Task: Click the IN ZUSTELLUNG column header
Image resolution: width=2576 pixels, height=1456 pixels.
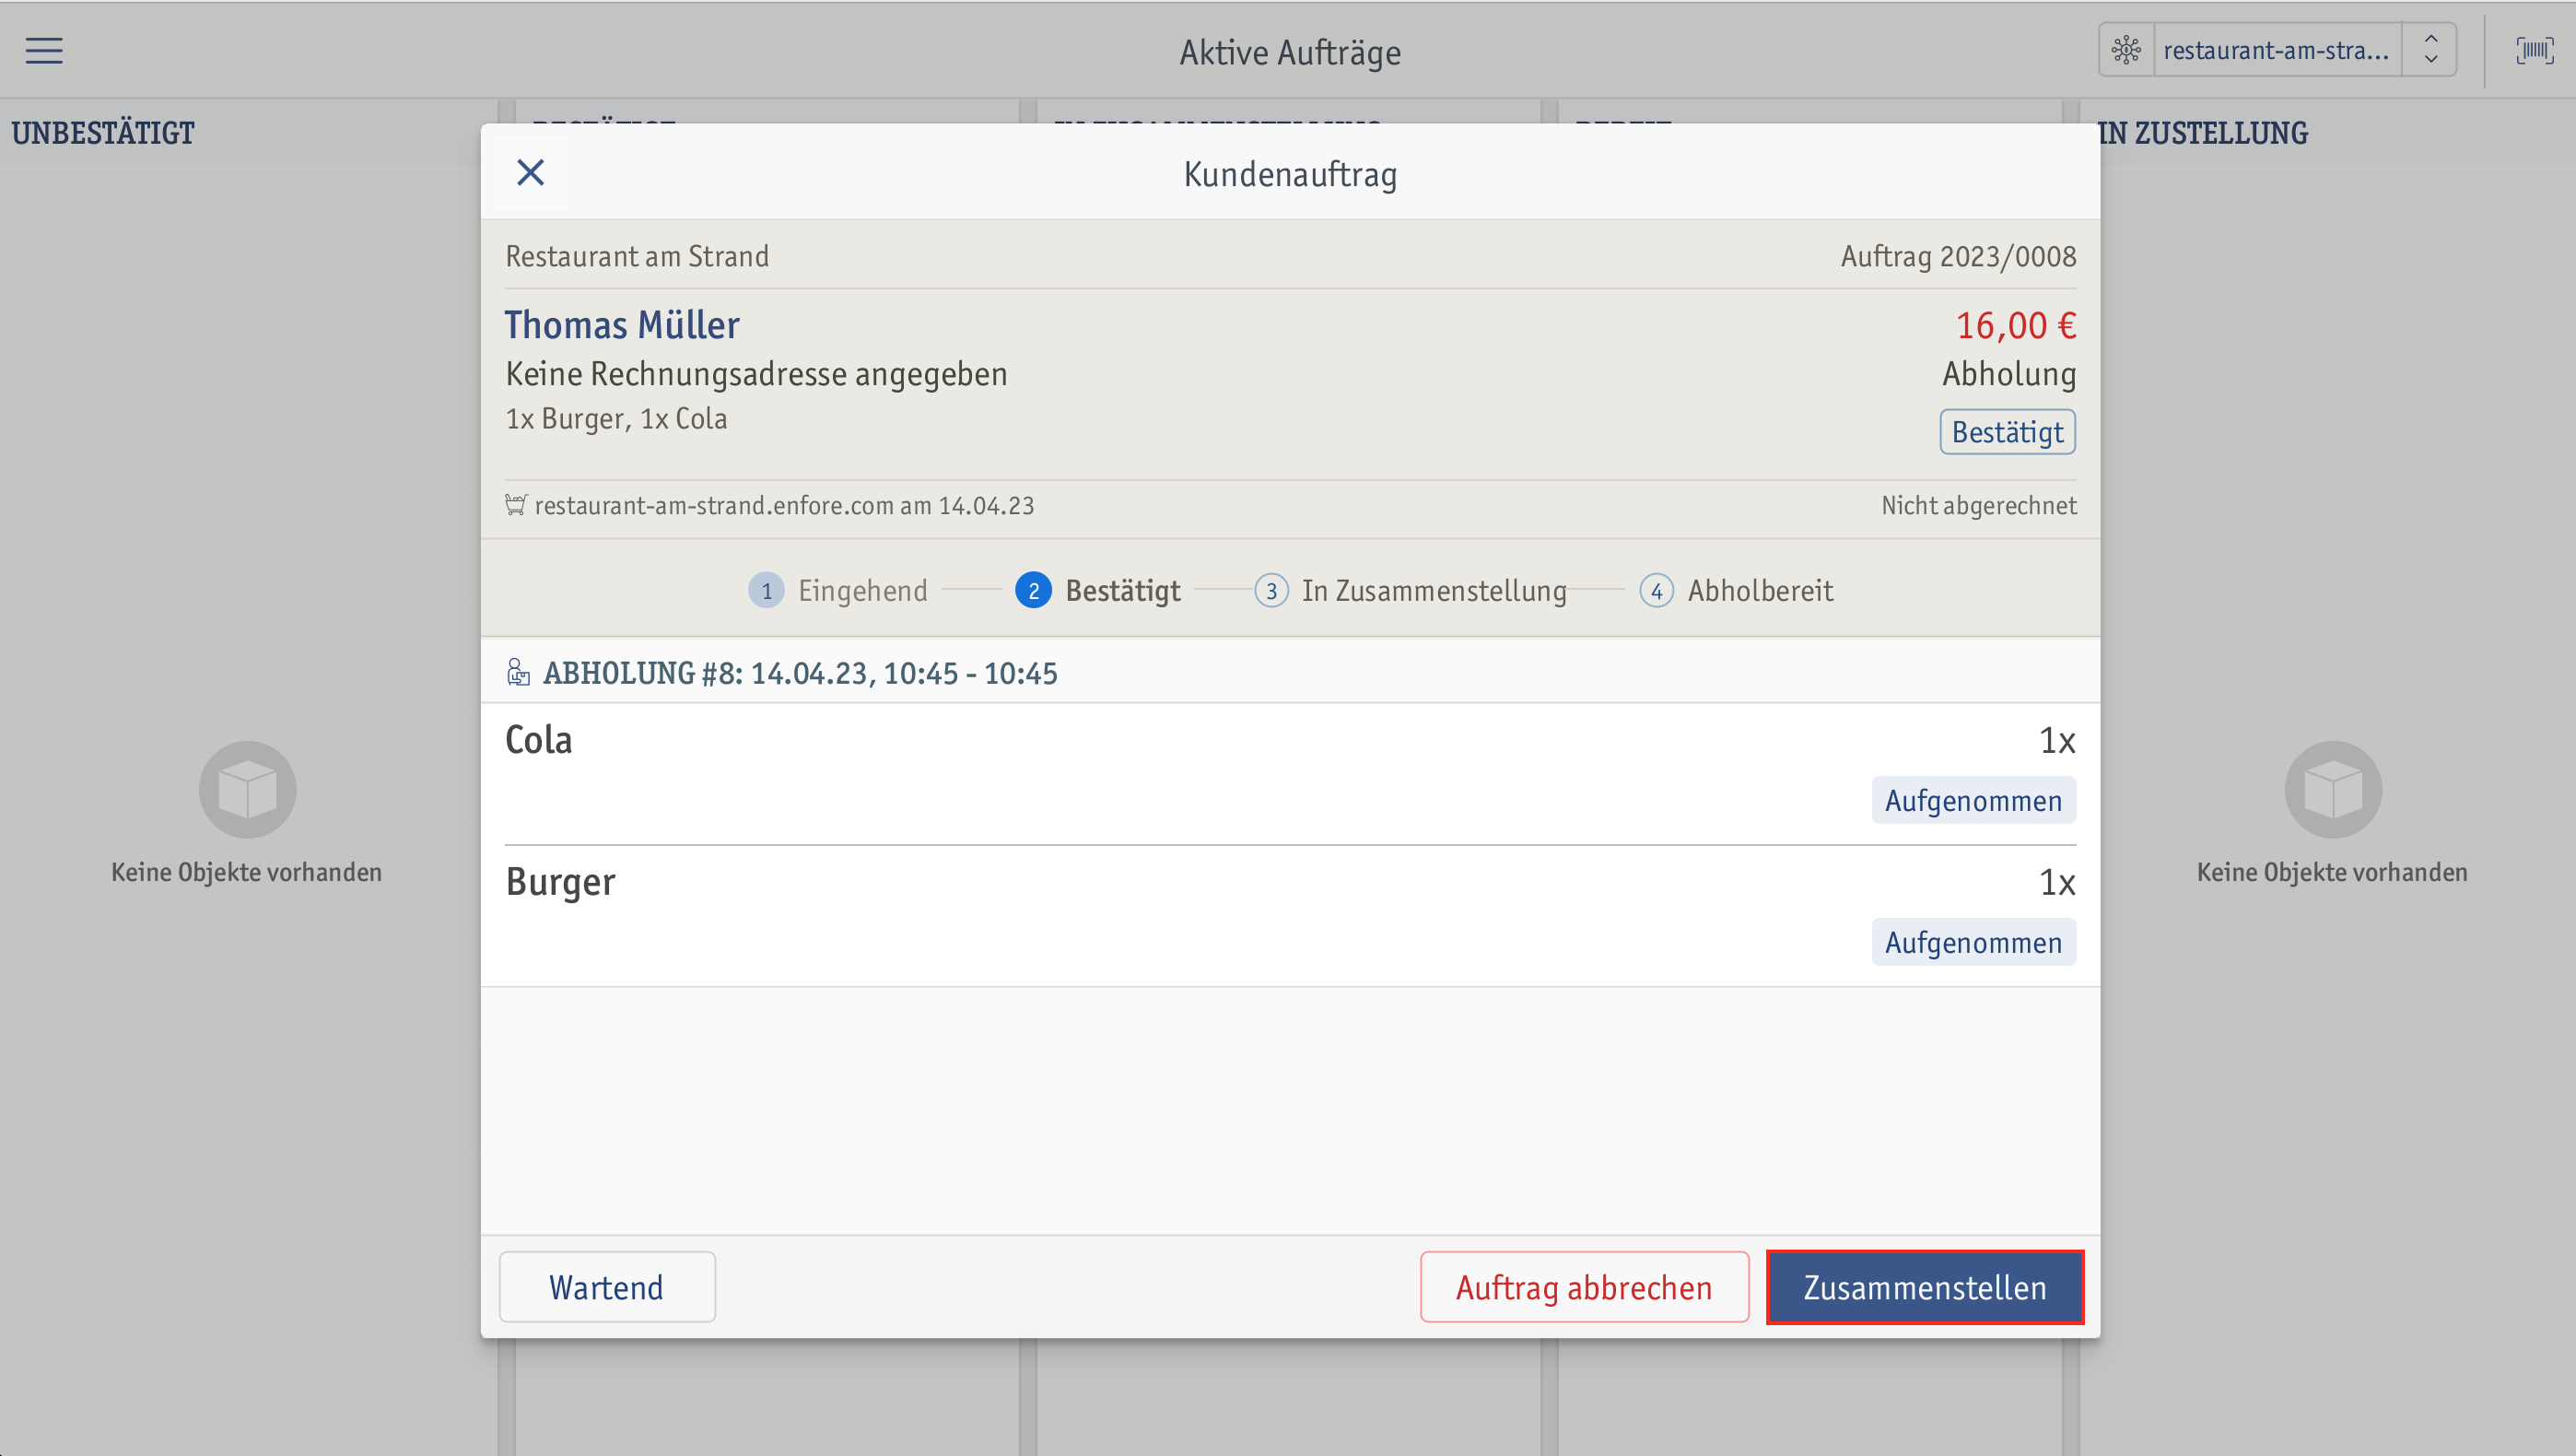Action: click(x=2203, y=132)
